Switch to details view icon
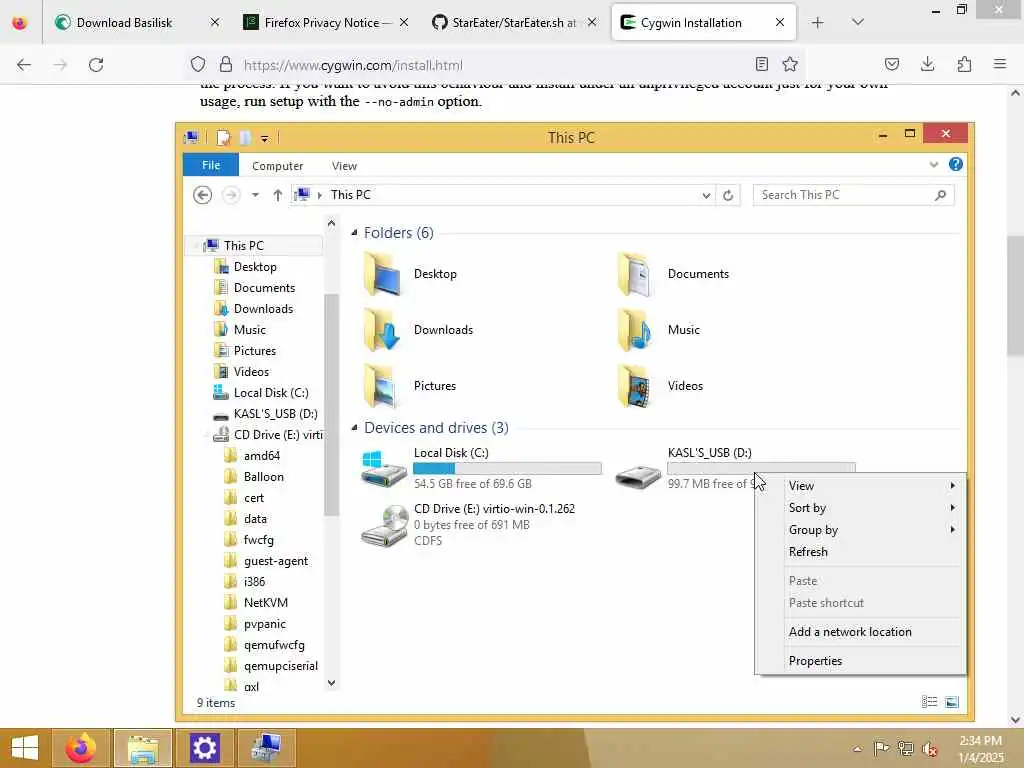This screenshot has height=768, width=1024. point(929,702)
